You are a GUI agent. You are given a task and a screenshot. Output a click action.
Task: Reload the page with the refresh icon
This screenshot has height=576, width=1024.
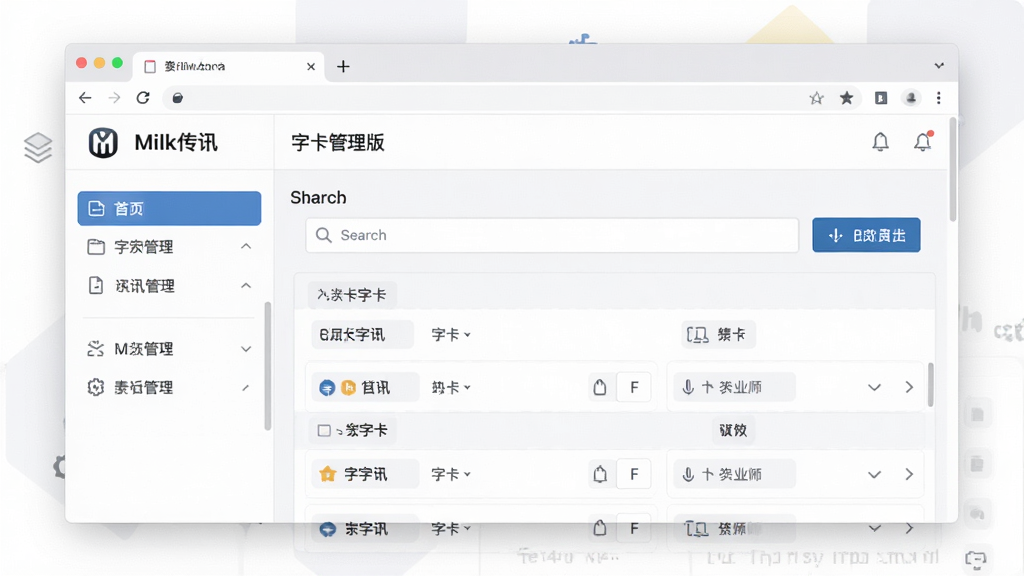tap(143, 98)
